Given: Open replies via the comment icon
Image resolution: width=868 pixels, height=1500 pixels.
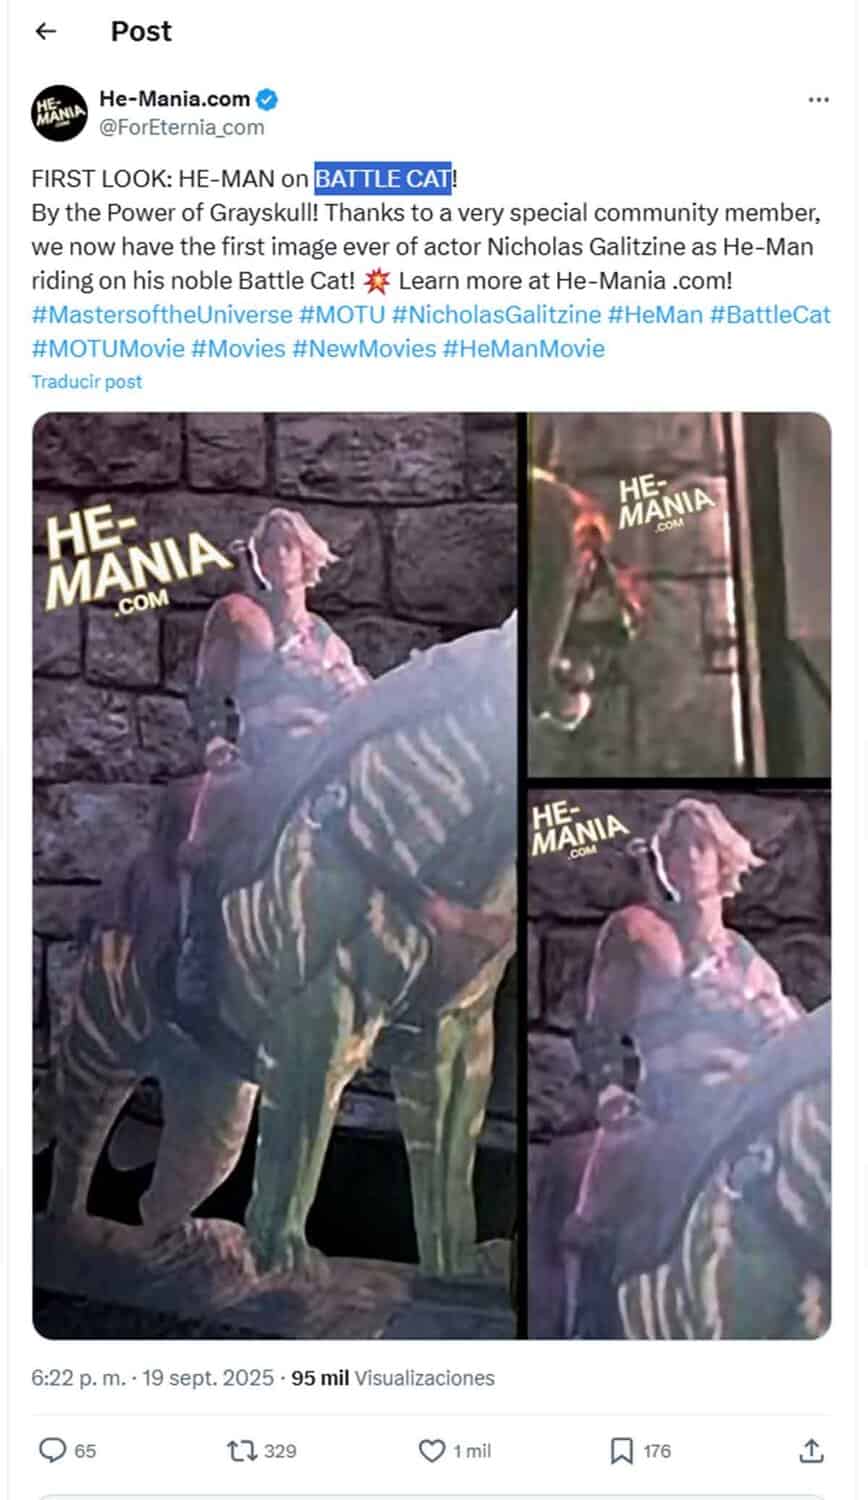Looking at the screenshot, I should (x=52, y=1450).
